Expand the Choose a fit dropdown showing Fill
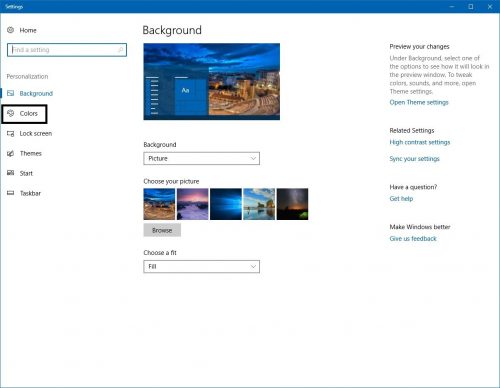Screen dimensions: 500x388 (201, 267)
